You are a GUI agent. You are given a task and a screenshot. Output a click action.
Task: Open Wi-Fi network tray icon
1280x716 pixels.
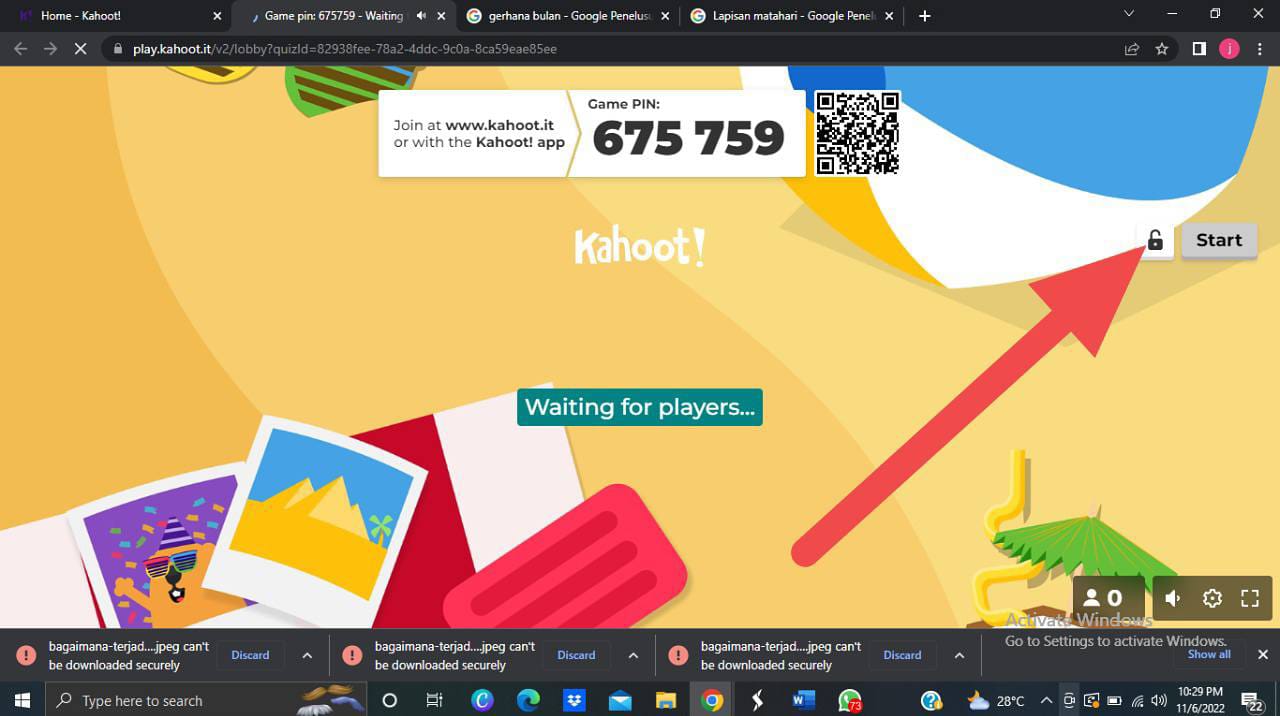pyautogui.click(x=1137, y=700)
